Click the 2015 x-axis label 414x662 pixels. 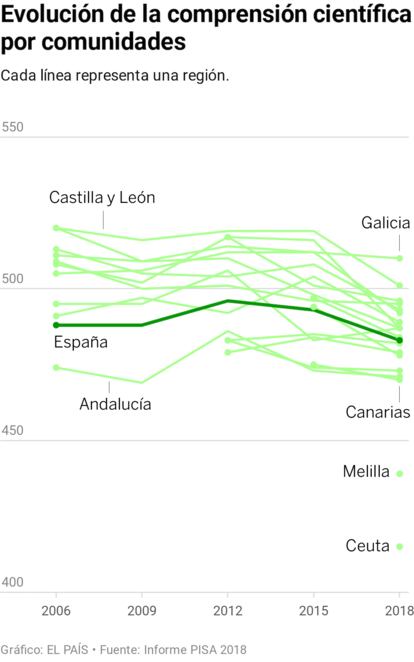click(x=313, y=610)
